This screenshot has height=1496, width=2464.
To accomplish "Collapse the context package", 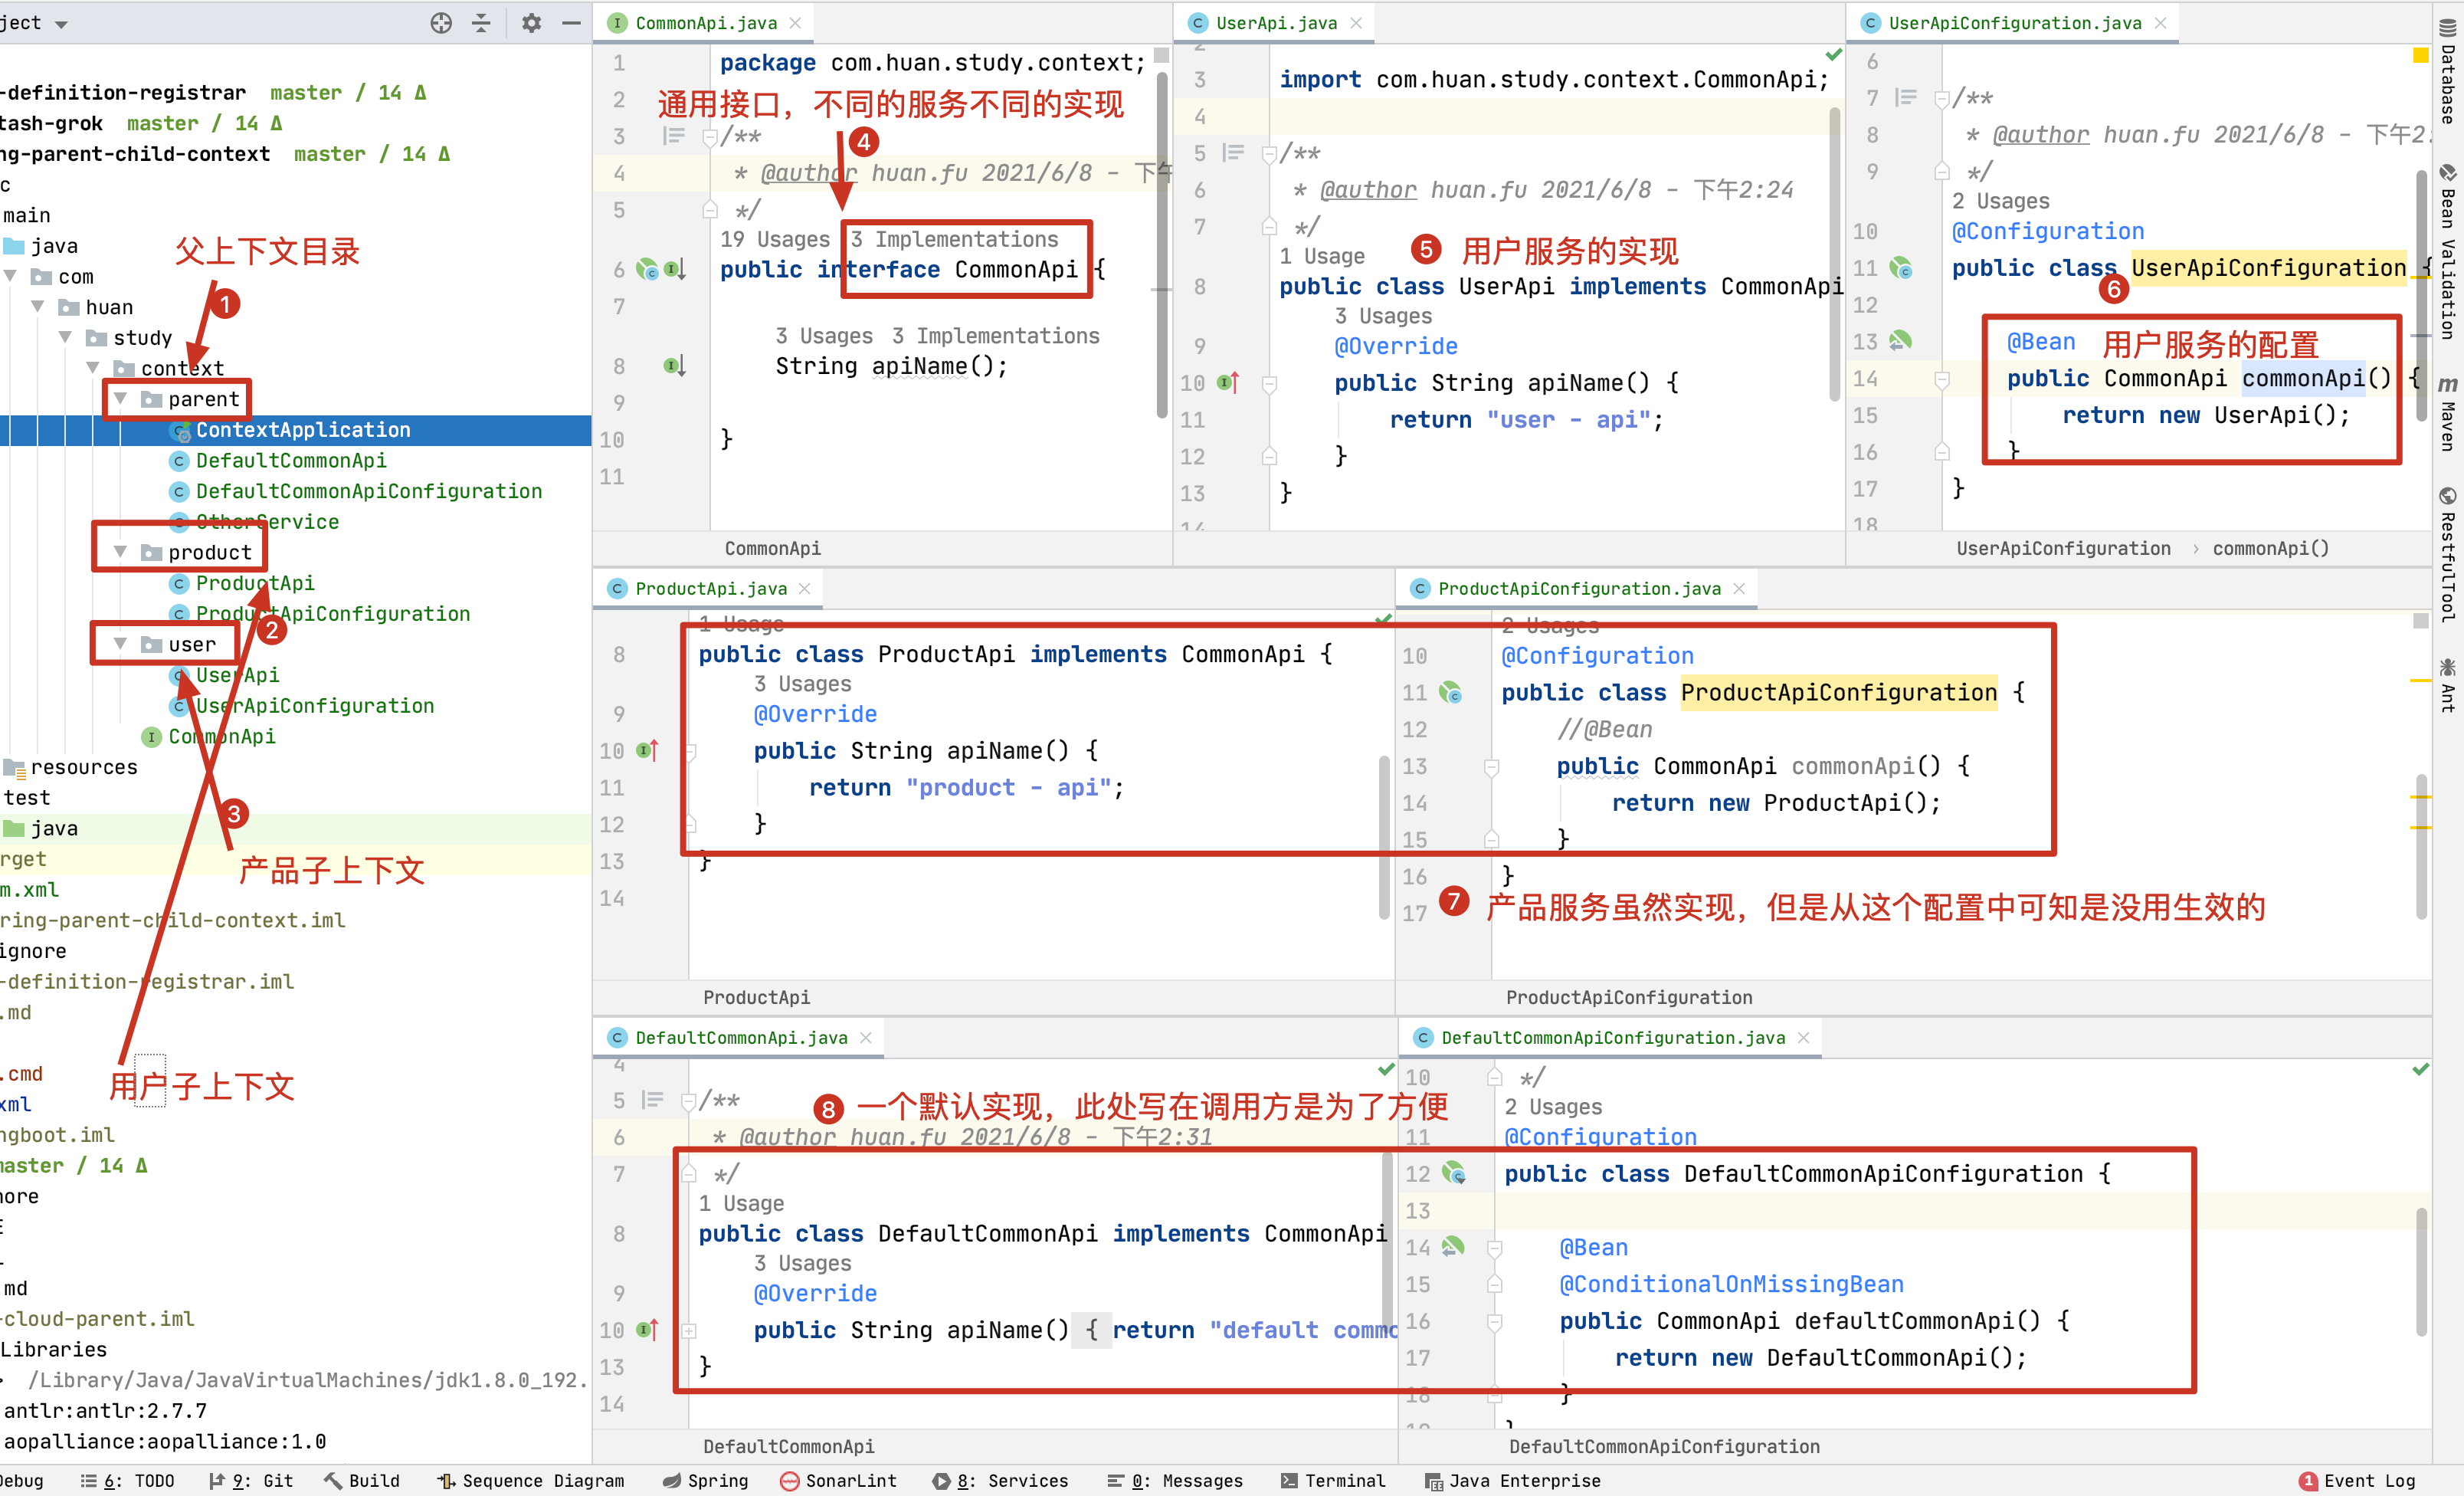I will tap(92, 367).
